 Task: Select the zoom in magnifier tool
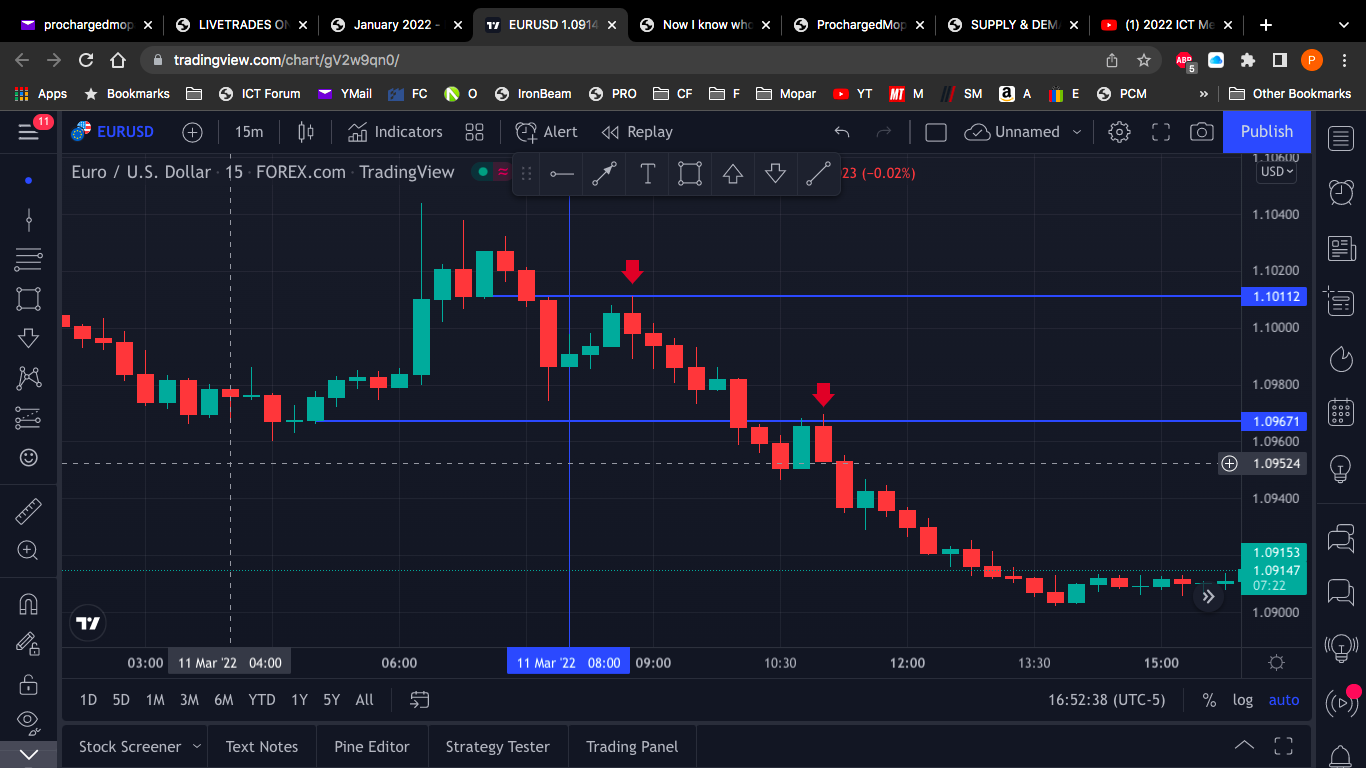tap(29, 550)
